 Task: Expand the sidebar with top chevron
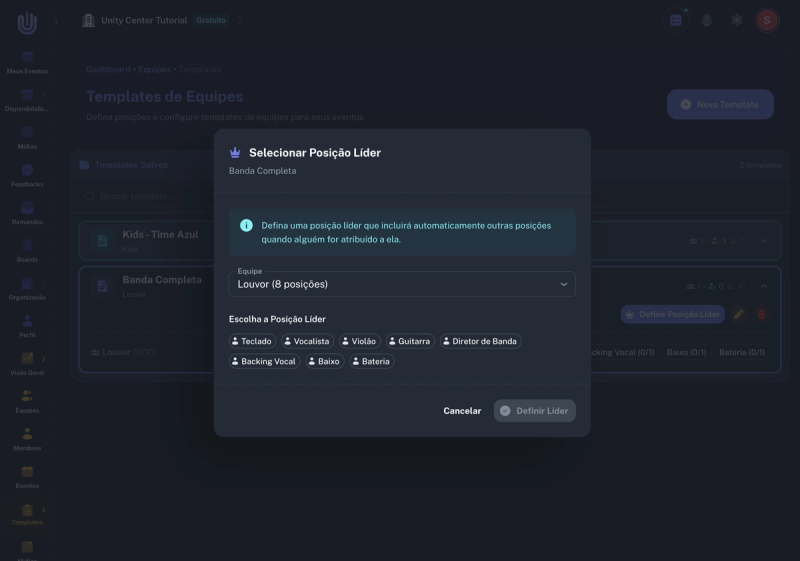pos(56,22)
